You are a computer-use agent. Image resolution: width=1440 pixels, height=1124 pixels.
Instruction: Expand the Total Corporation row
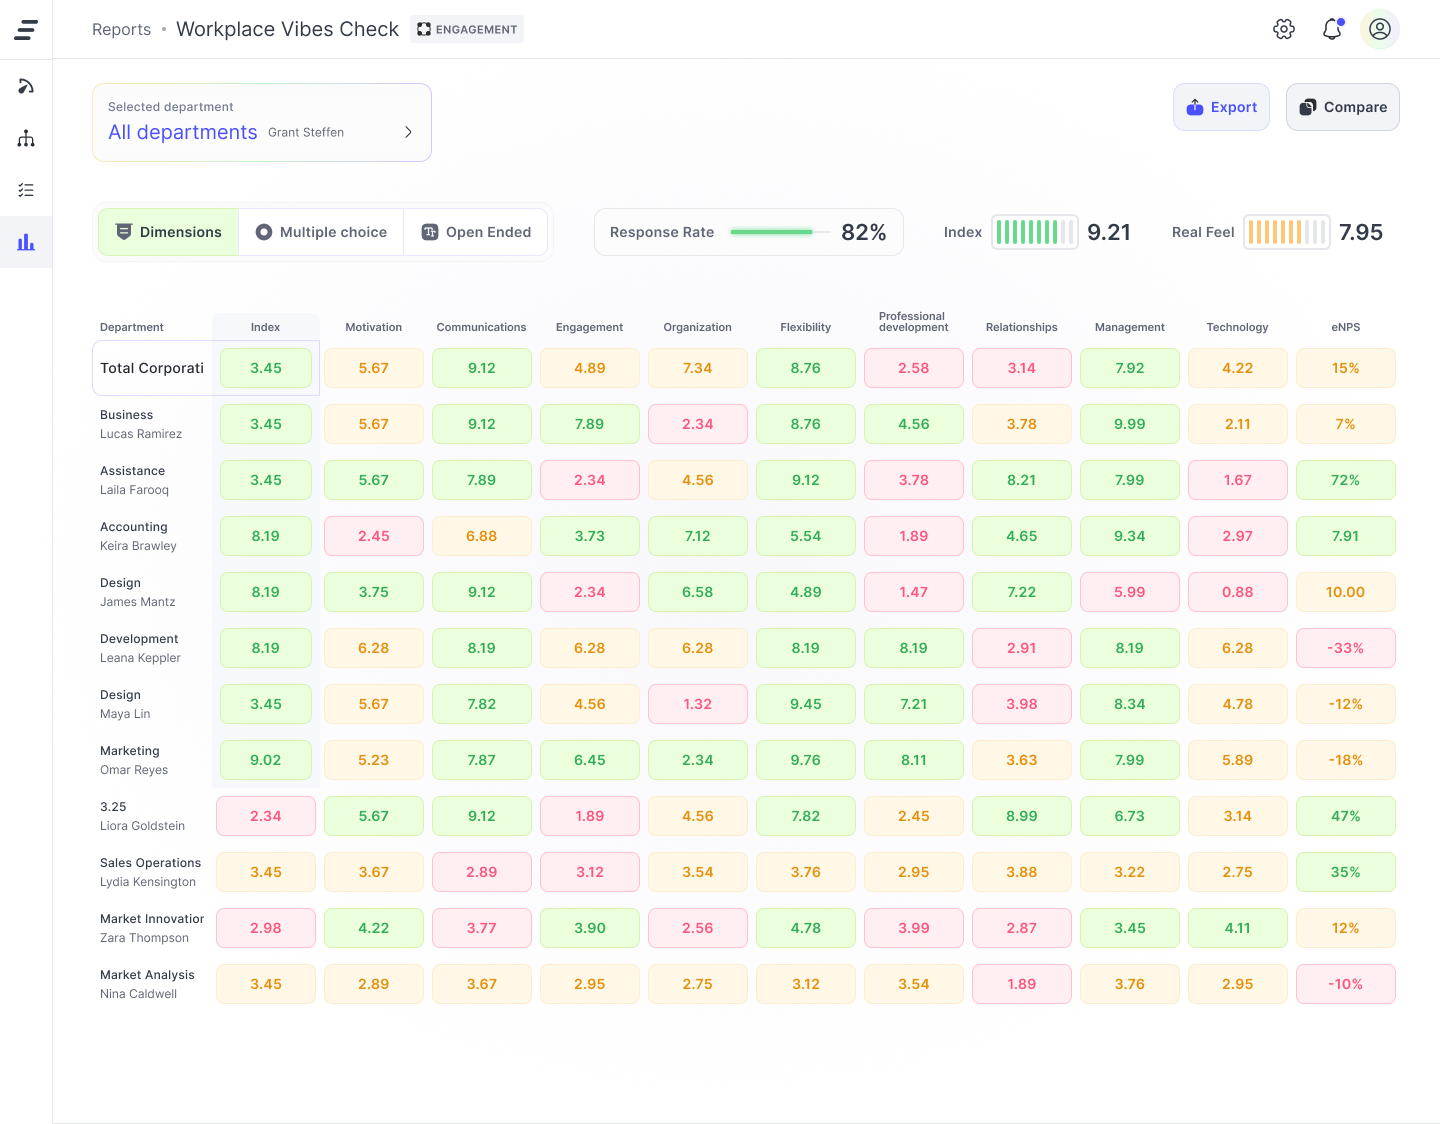tap(152, 368)
